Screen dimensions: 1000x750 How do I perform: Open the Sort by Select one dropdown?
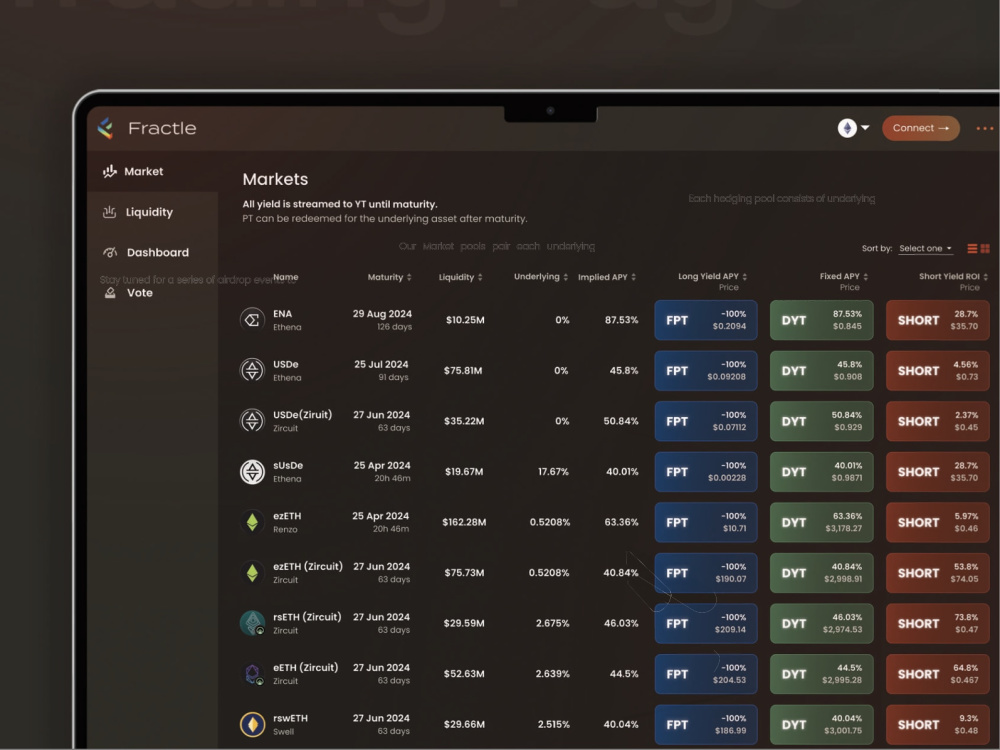(925, 248)
